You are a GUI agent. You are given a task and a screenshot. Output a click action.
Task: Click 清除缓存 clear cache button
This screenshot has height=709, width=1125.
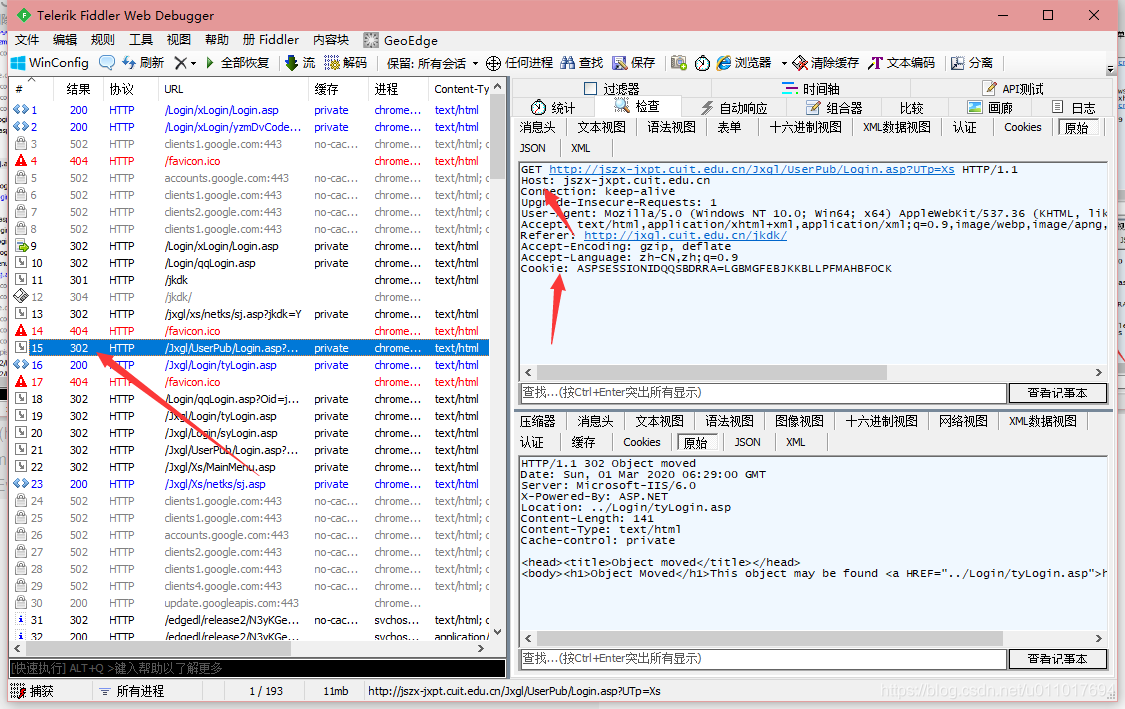(x=826, y=63)
